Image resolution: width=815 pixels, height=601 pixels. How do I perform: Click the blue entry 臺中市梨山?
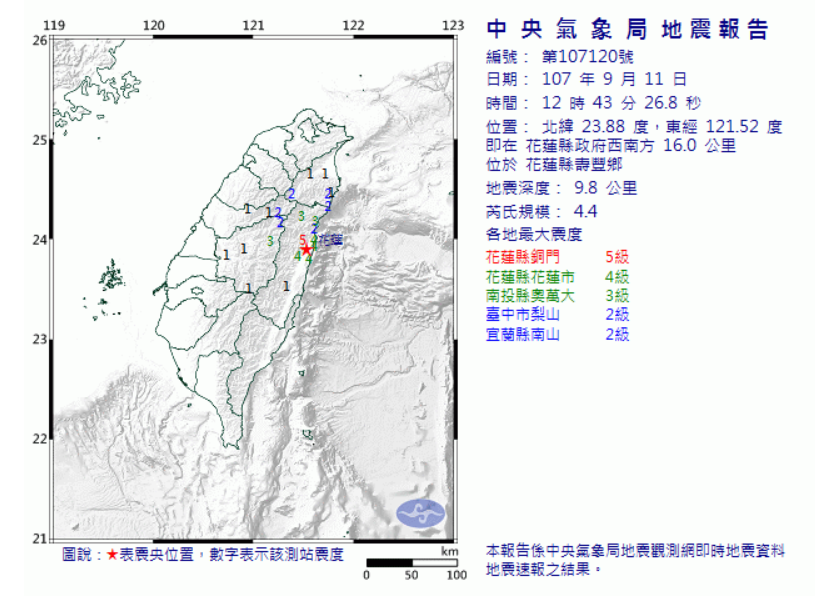pyautogui.click(x=523, y=314)
